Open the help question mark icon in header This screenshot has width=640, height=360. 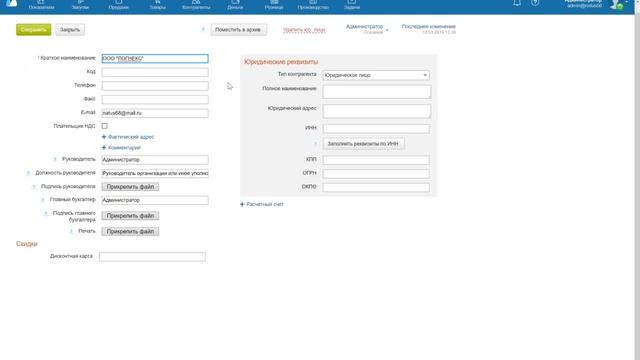tap(535, 3)
